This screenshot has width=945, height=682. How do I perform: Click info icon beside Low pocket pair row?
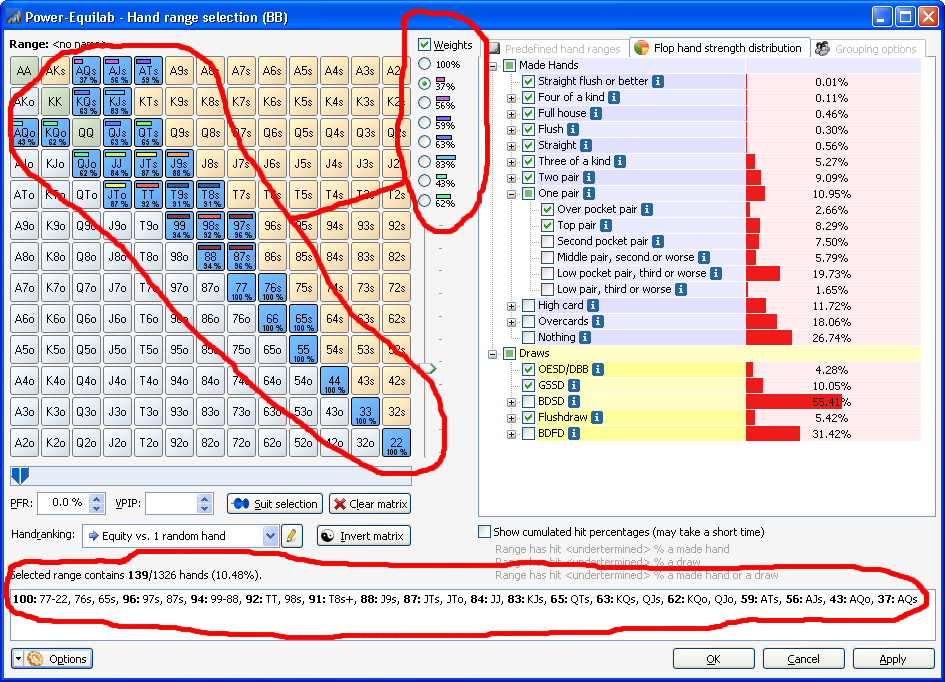[x=716, y=274]
